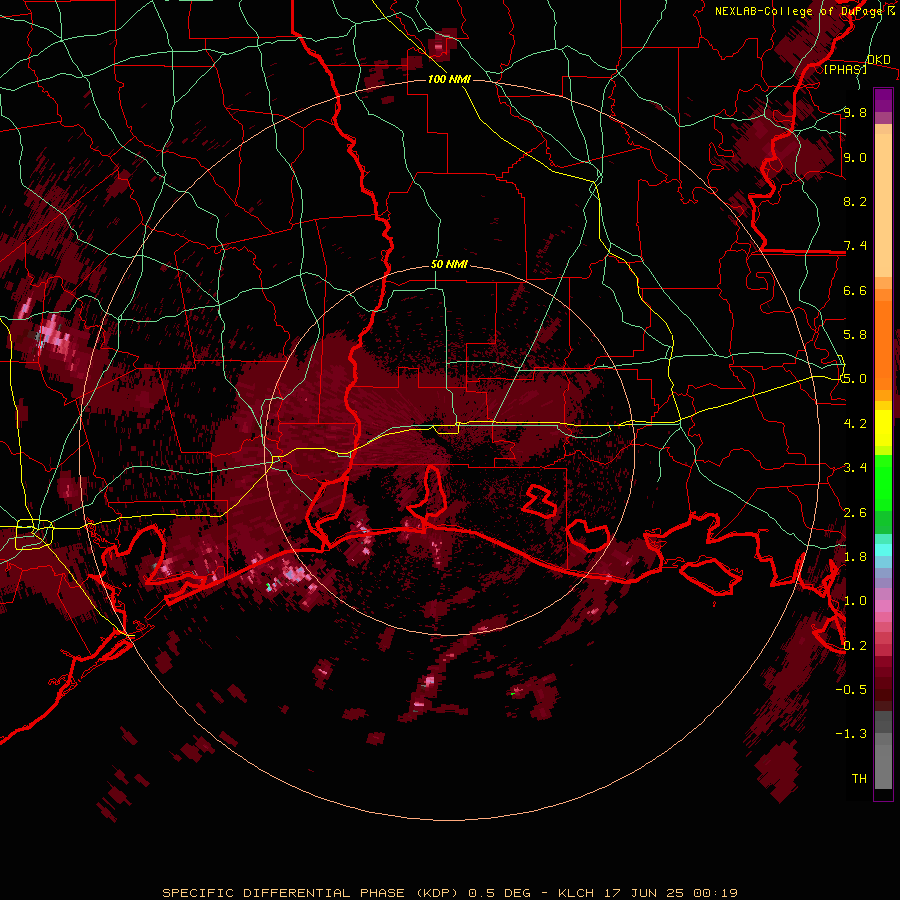The height and width of the screenshot is (900, 900).
Task: Click the 9.8 value on the color scale
Action: pos(855,112)
